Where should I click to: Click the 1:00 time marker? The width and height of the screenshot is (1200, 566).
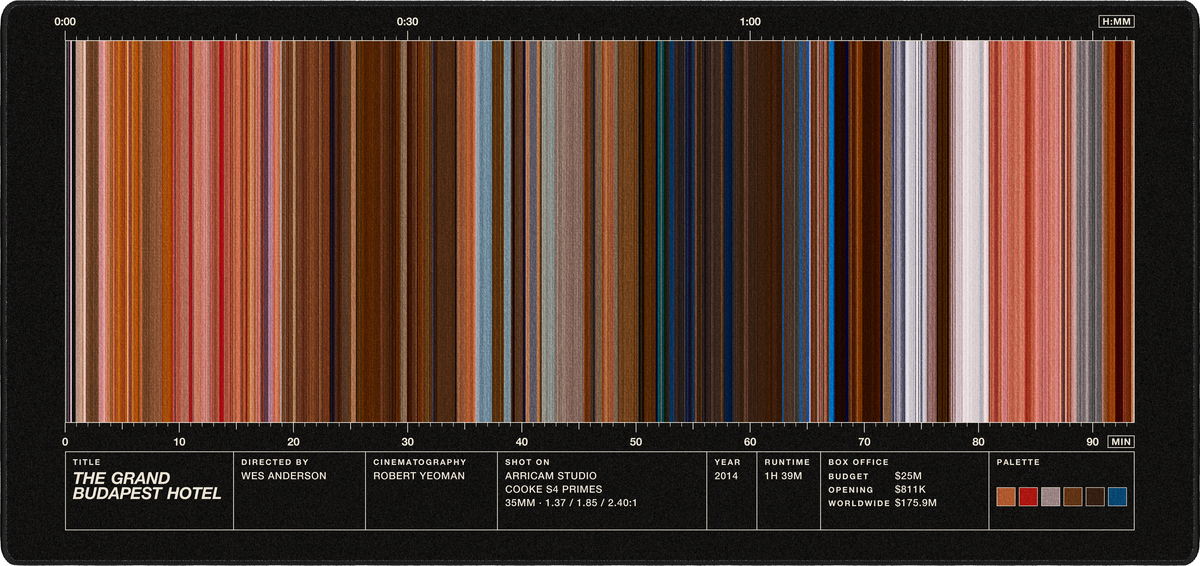[750, 21]
